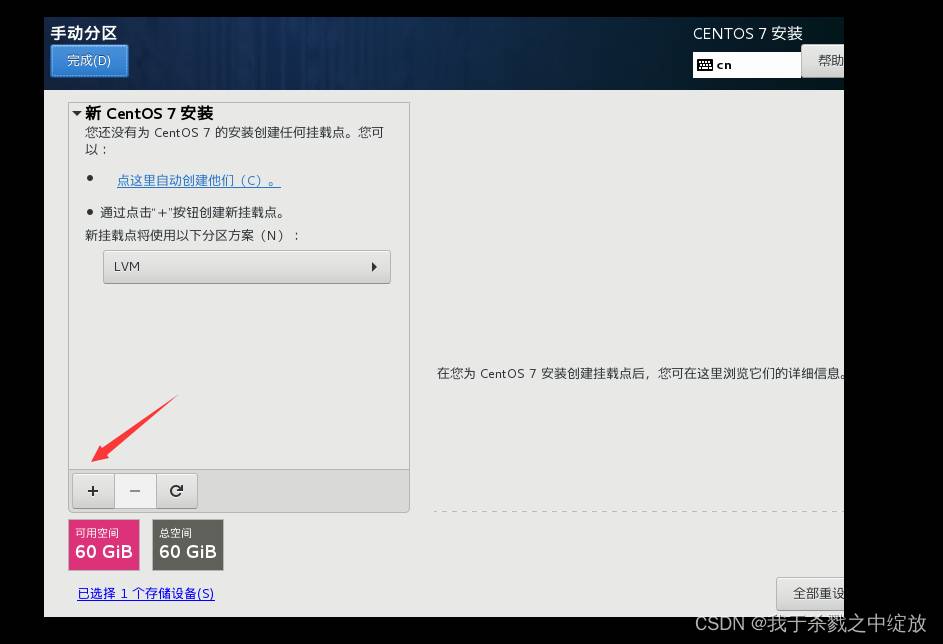
Task: Click the plus button to add mount point
Action: click(93, 491)
